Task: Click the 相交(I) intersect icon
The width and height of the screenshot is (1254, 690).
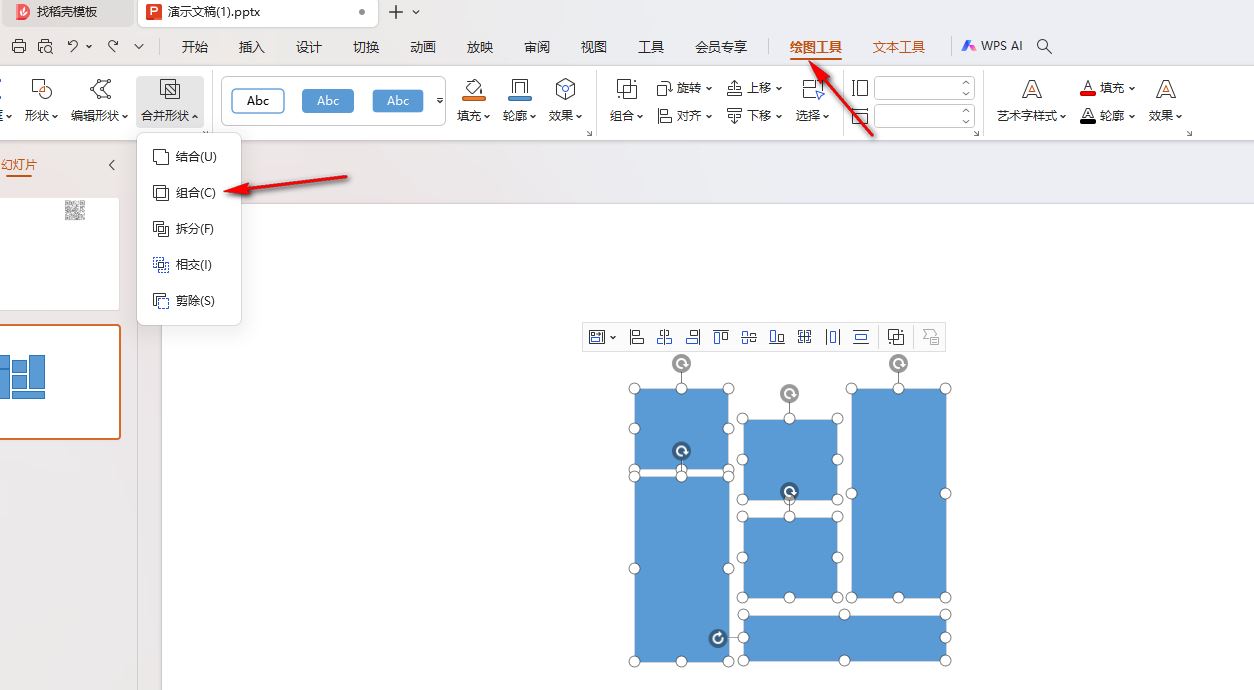Action: (x=160, y=265)
